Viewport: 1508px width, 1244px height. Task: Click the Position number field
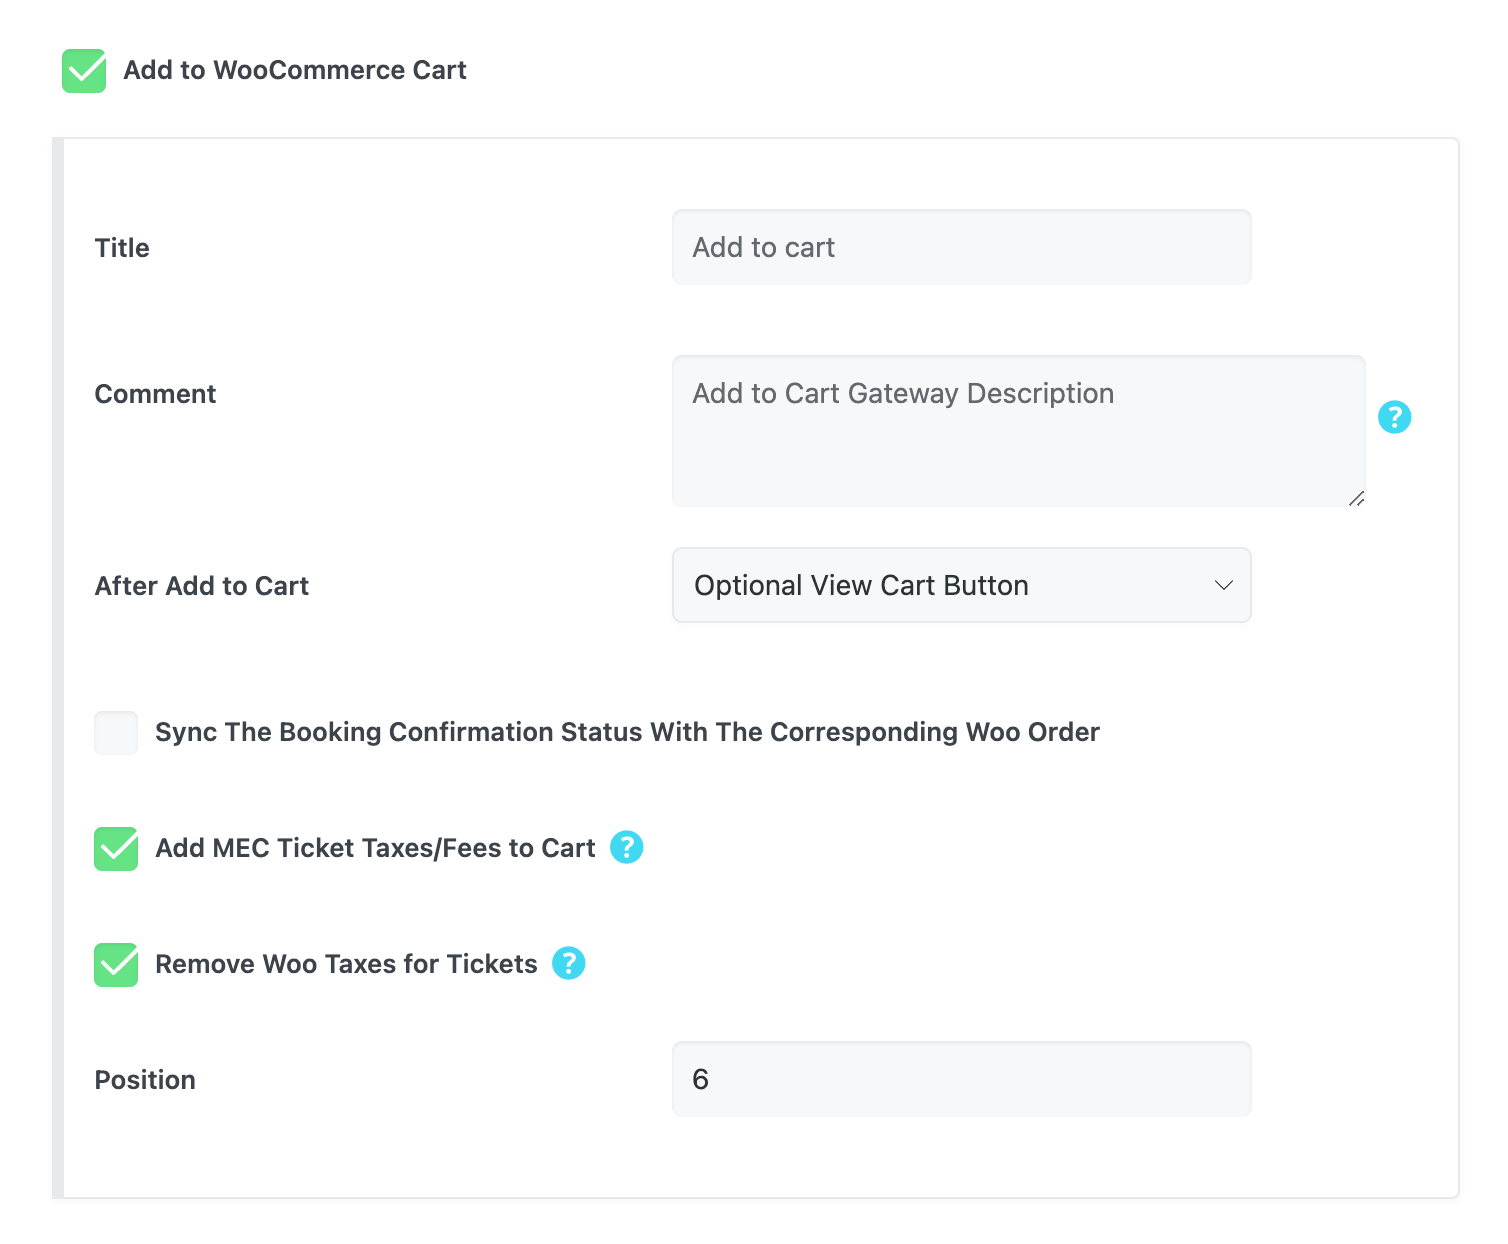[960, 1079]
